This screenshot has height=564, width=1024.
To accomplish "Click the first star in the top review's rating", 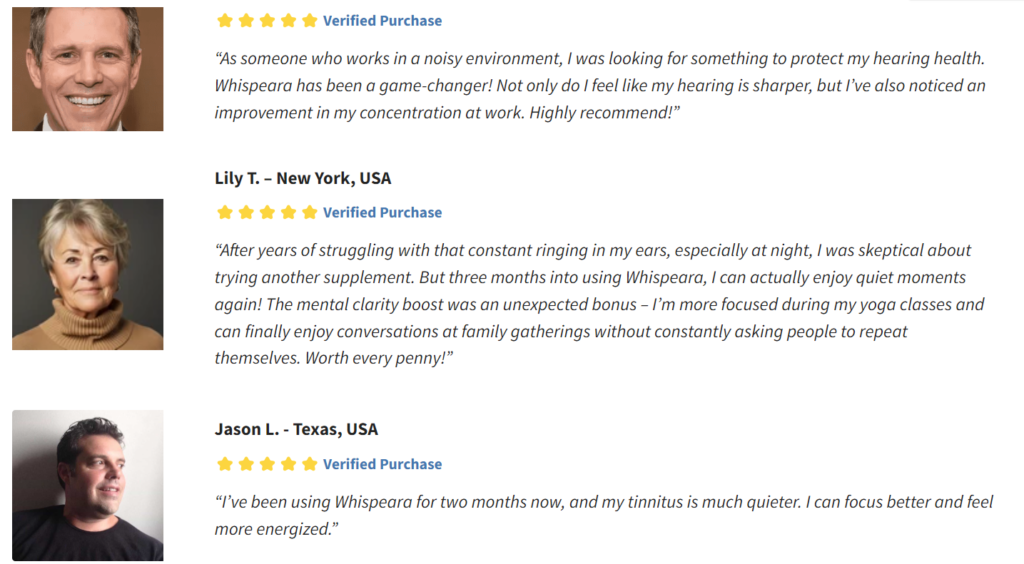I will [225, 21].
